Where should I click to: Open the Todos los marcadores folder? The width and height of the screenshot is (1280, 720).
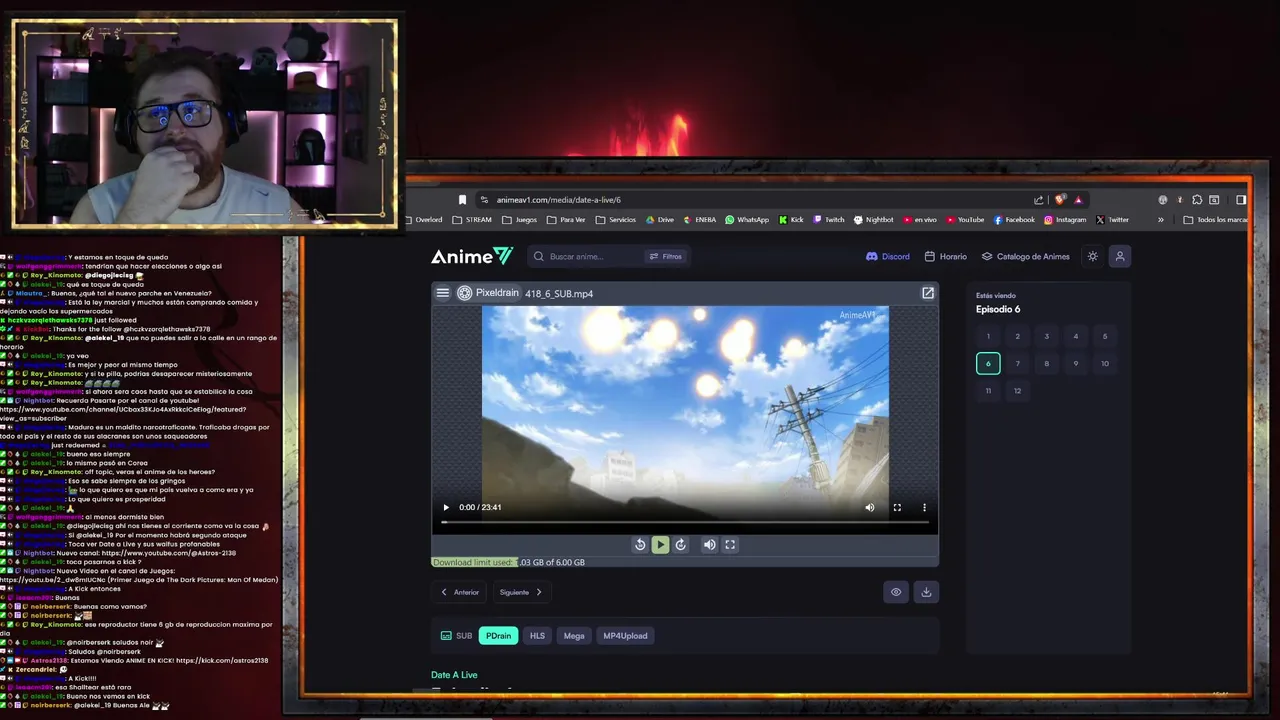click(1215, 220)
